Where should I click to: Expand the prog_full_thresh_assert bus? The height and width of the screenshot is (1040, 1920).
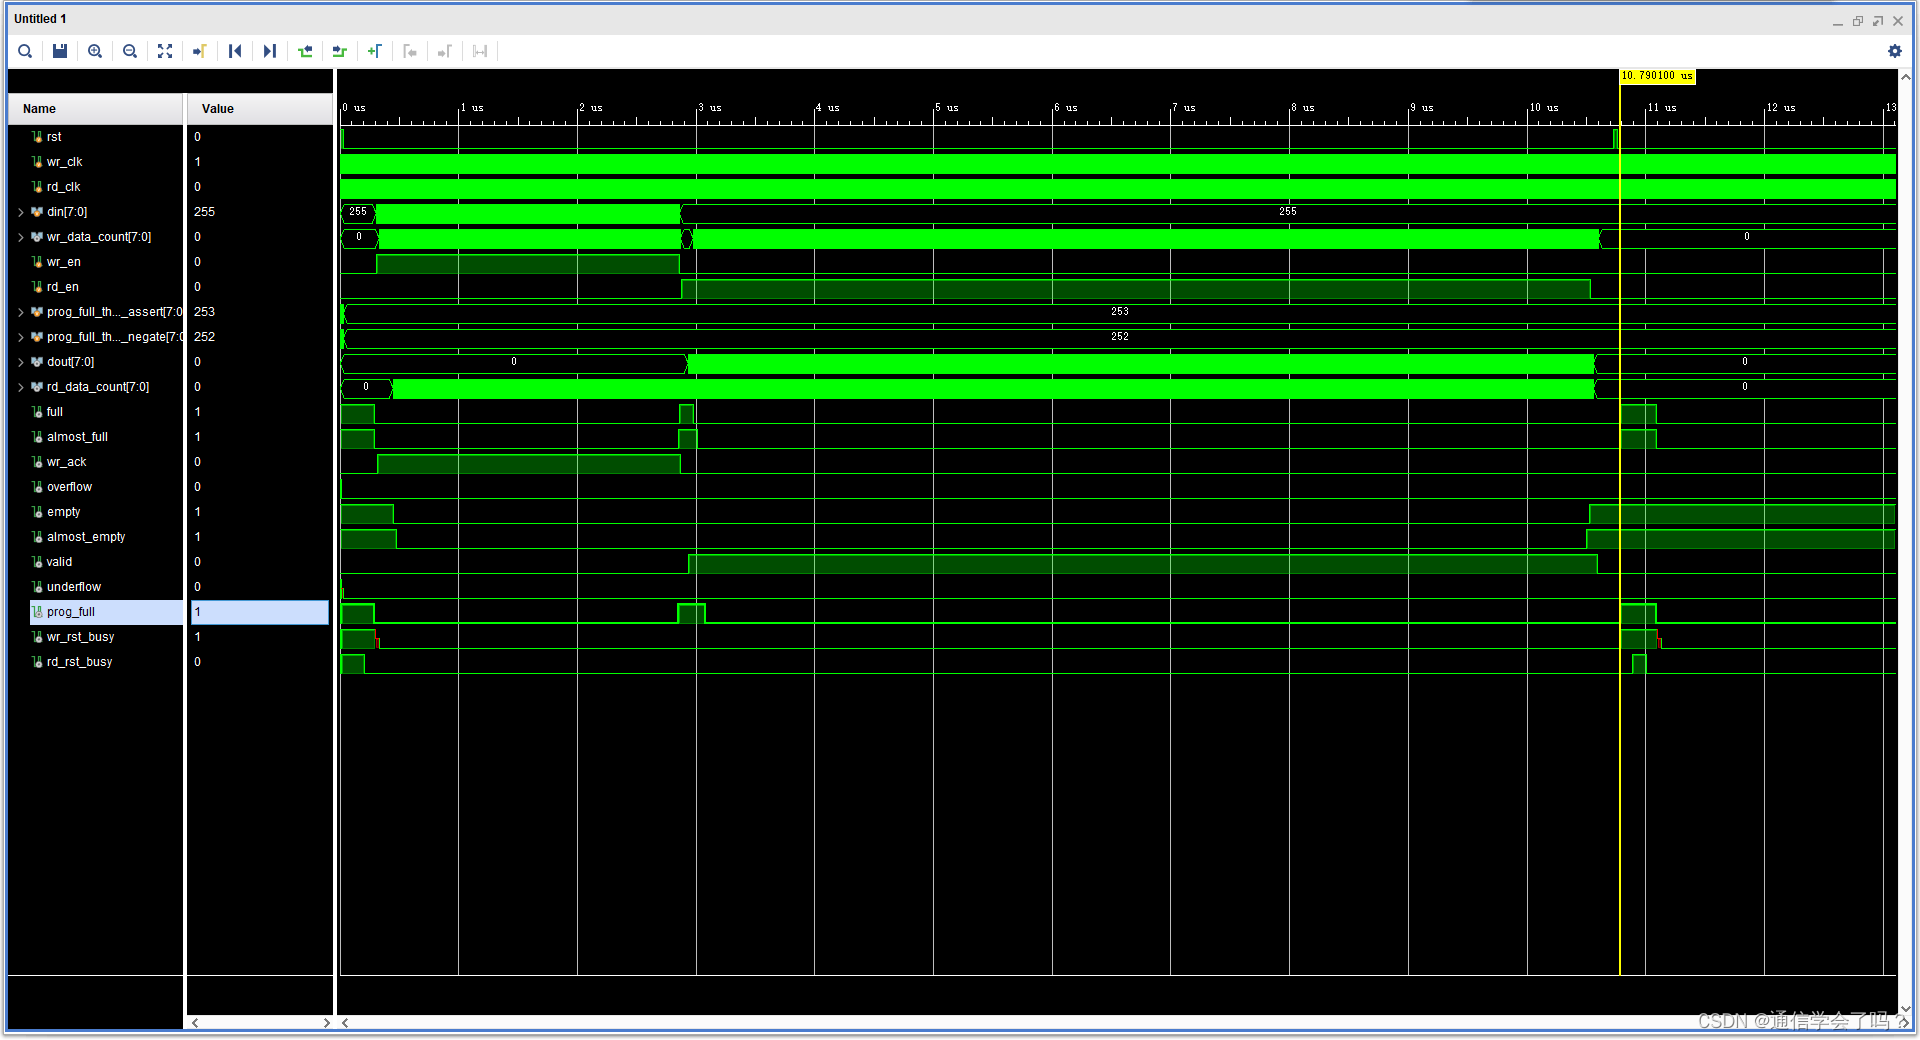pyautogui.click(x=21, y=312)
